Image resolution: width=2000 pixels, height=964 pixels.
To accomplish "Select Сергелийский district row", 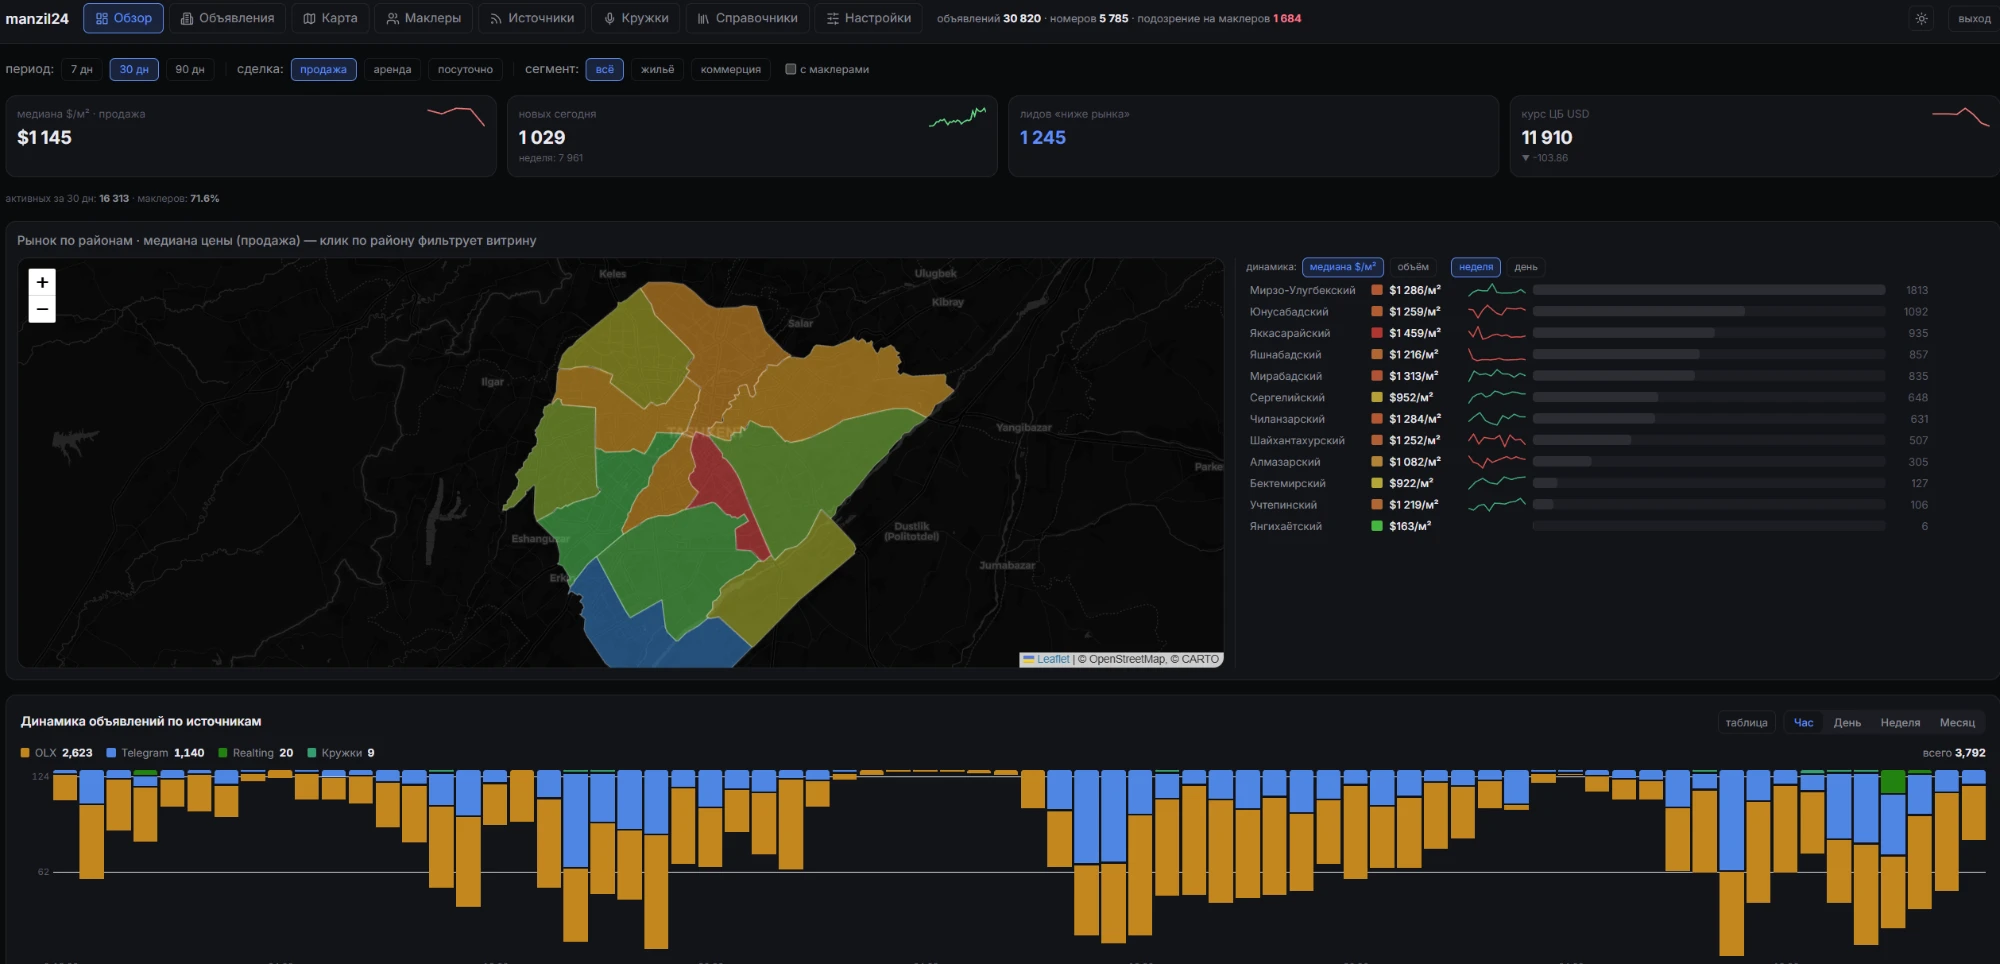I will pyautogui.click(x=1588, y=397).
